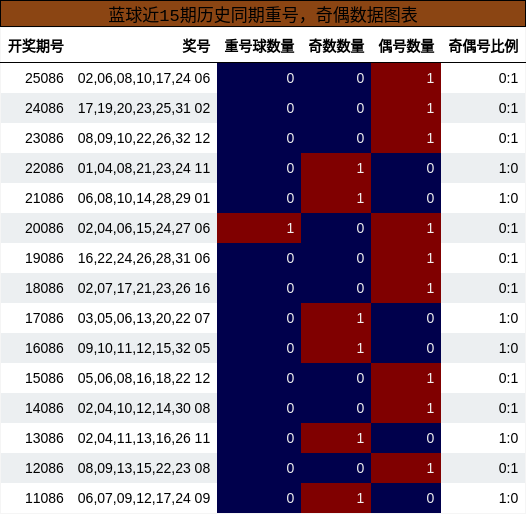
Task: Select winning numbers 09,10,11,12,15,32 05
Action: (x=144, y=348)
